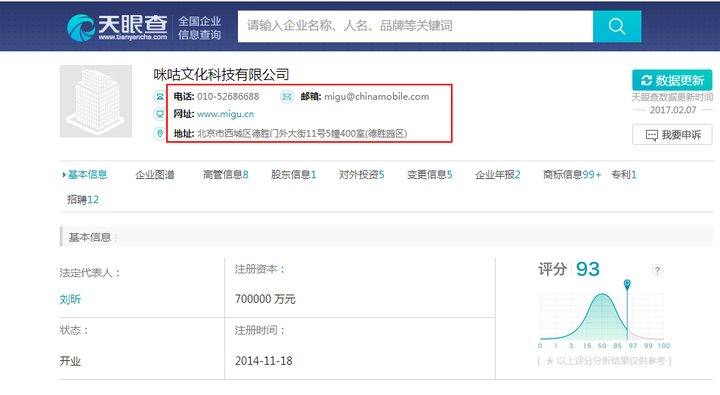Click phone number 010-52686688
Viewport: 720px width, 395px height.
pos(228,96)
